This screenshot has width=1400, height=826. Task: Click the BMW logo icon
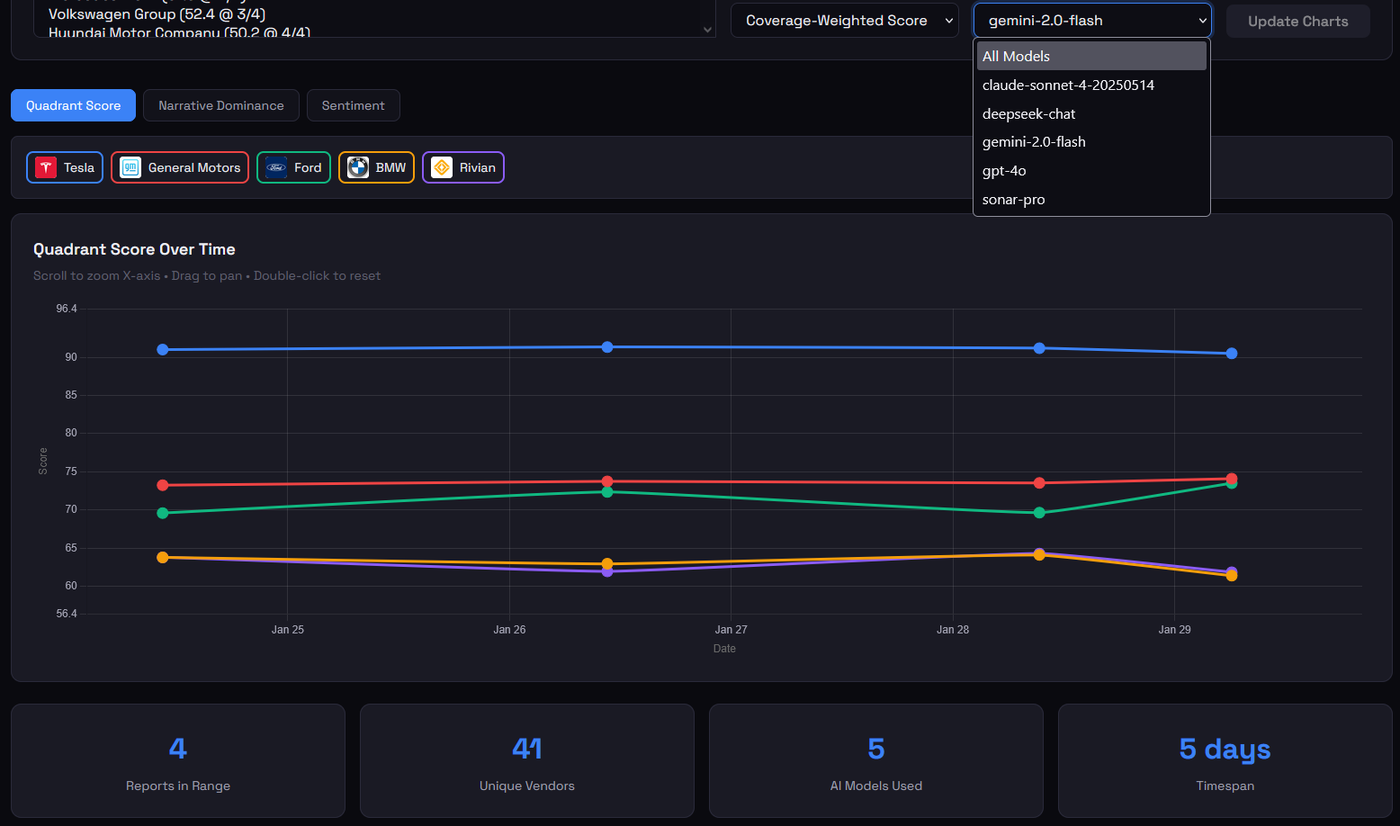(x=358, y=168)
